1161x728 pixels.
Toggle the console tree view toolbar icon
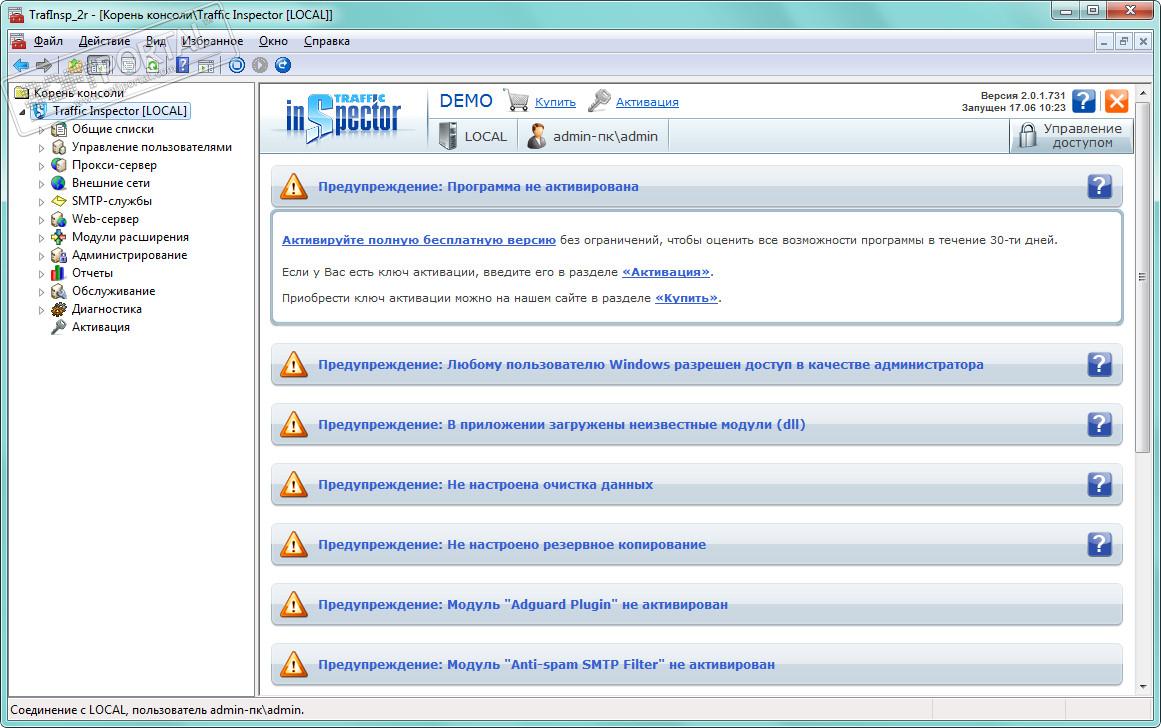(x=98, y=65)
